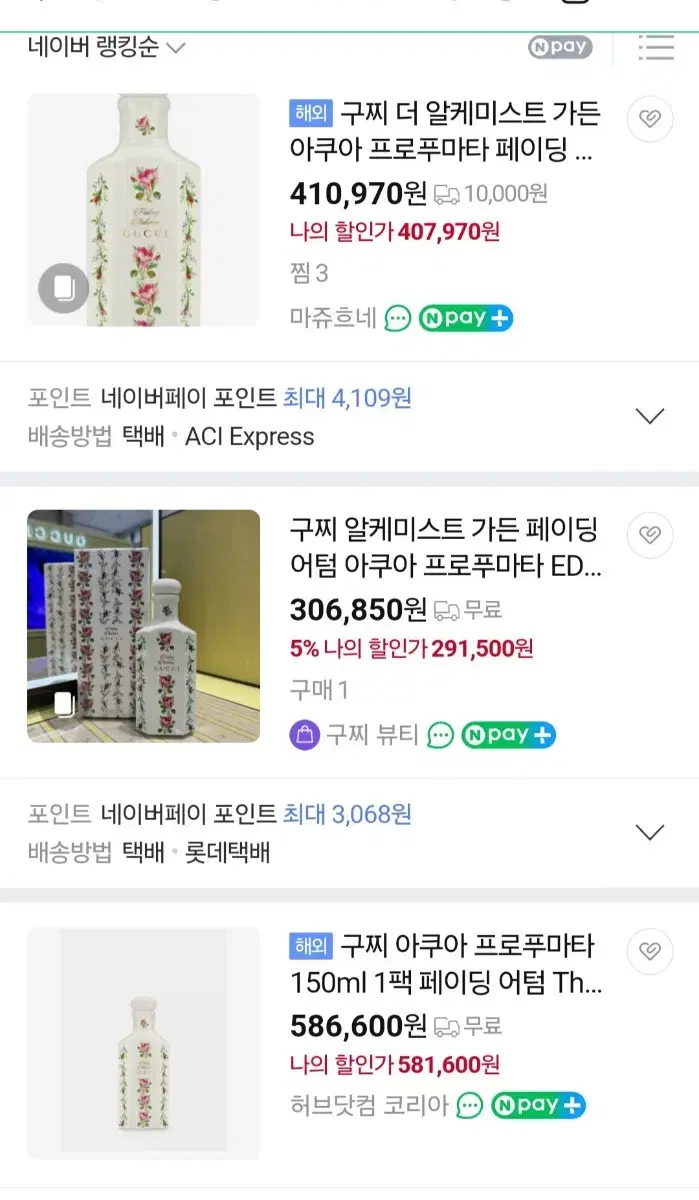
Task: Switch to list view layout icon
Action: point(656,47)
